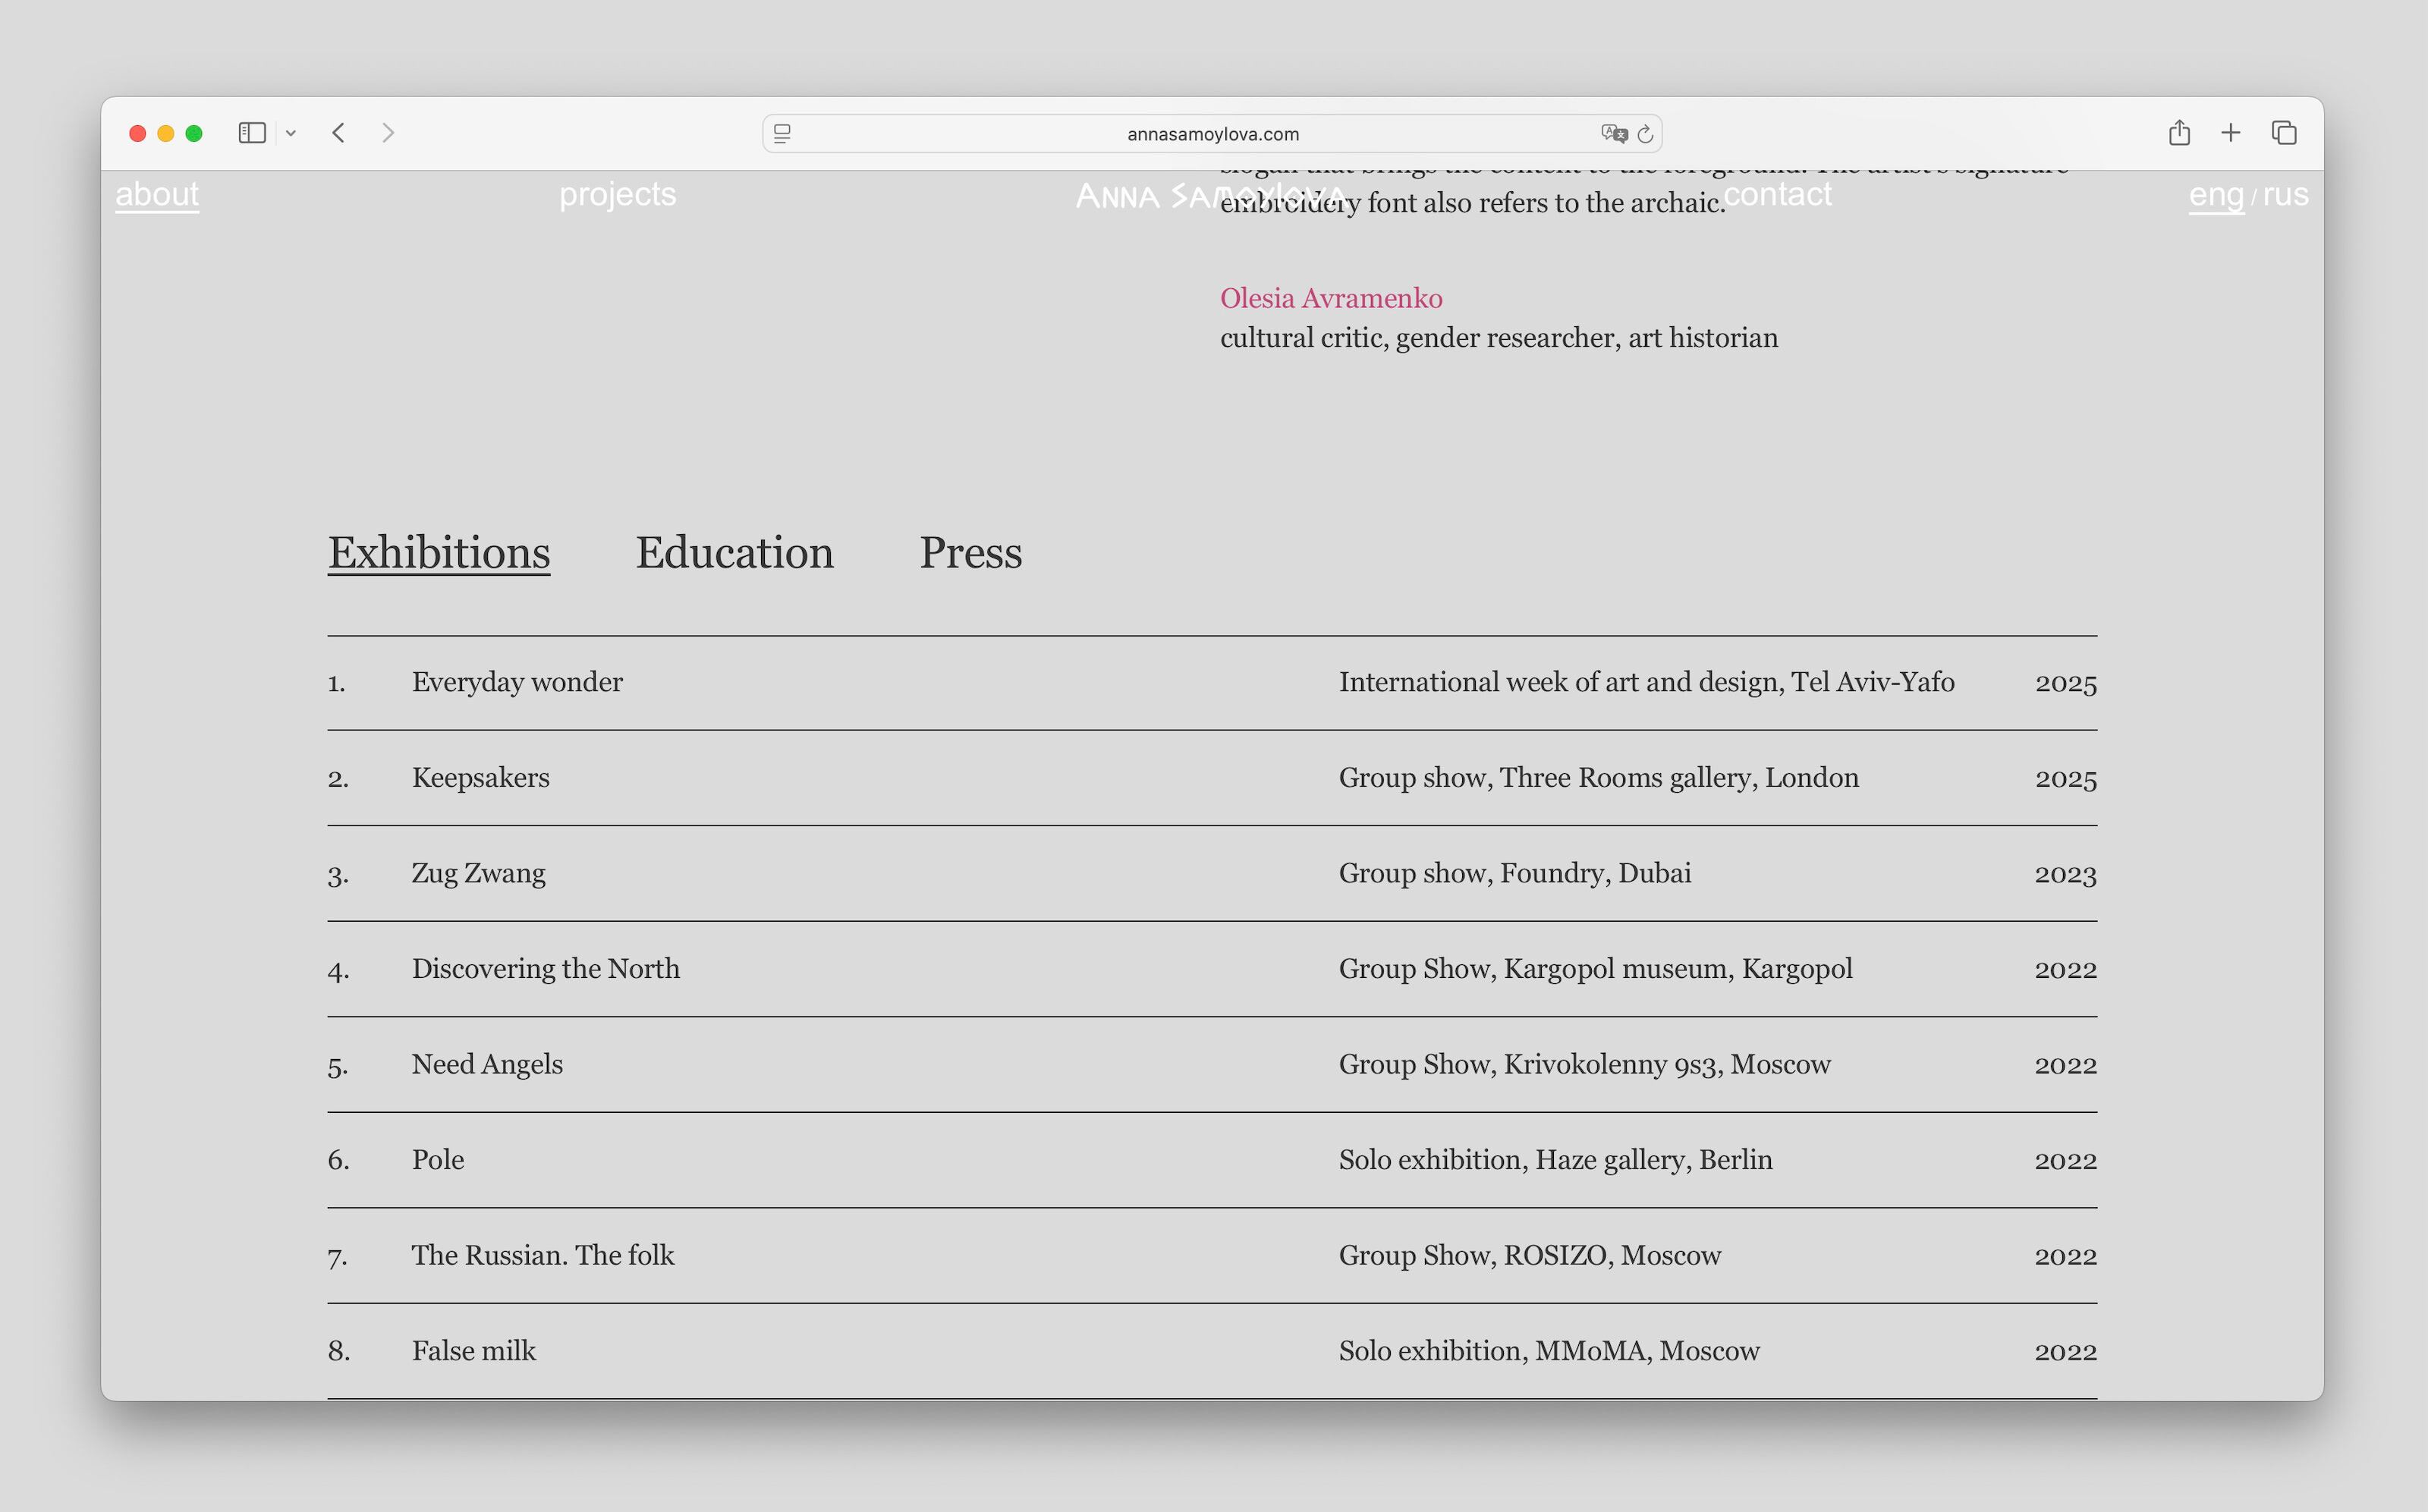Viewport: 2428px width, 1512px height.
Task: Click the translate page icon
Action: [x=1613, y=133]
